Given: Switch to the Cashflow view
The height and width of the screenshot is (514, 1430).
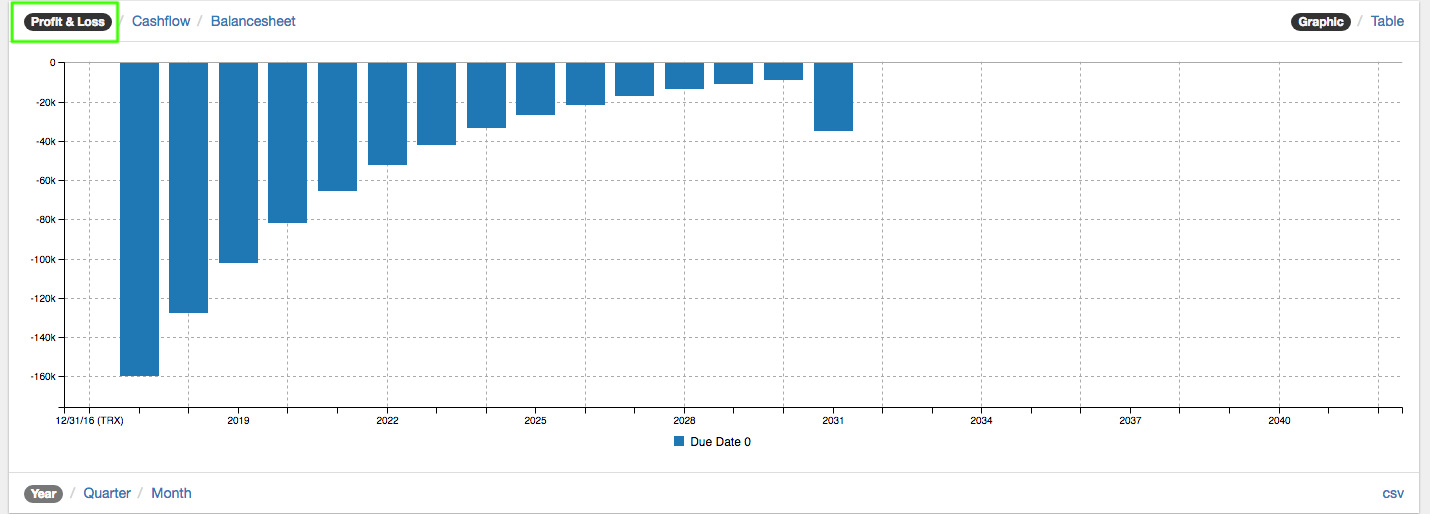Looking at the screenshot, I should [x=161, y=21].
